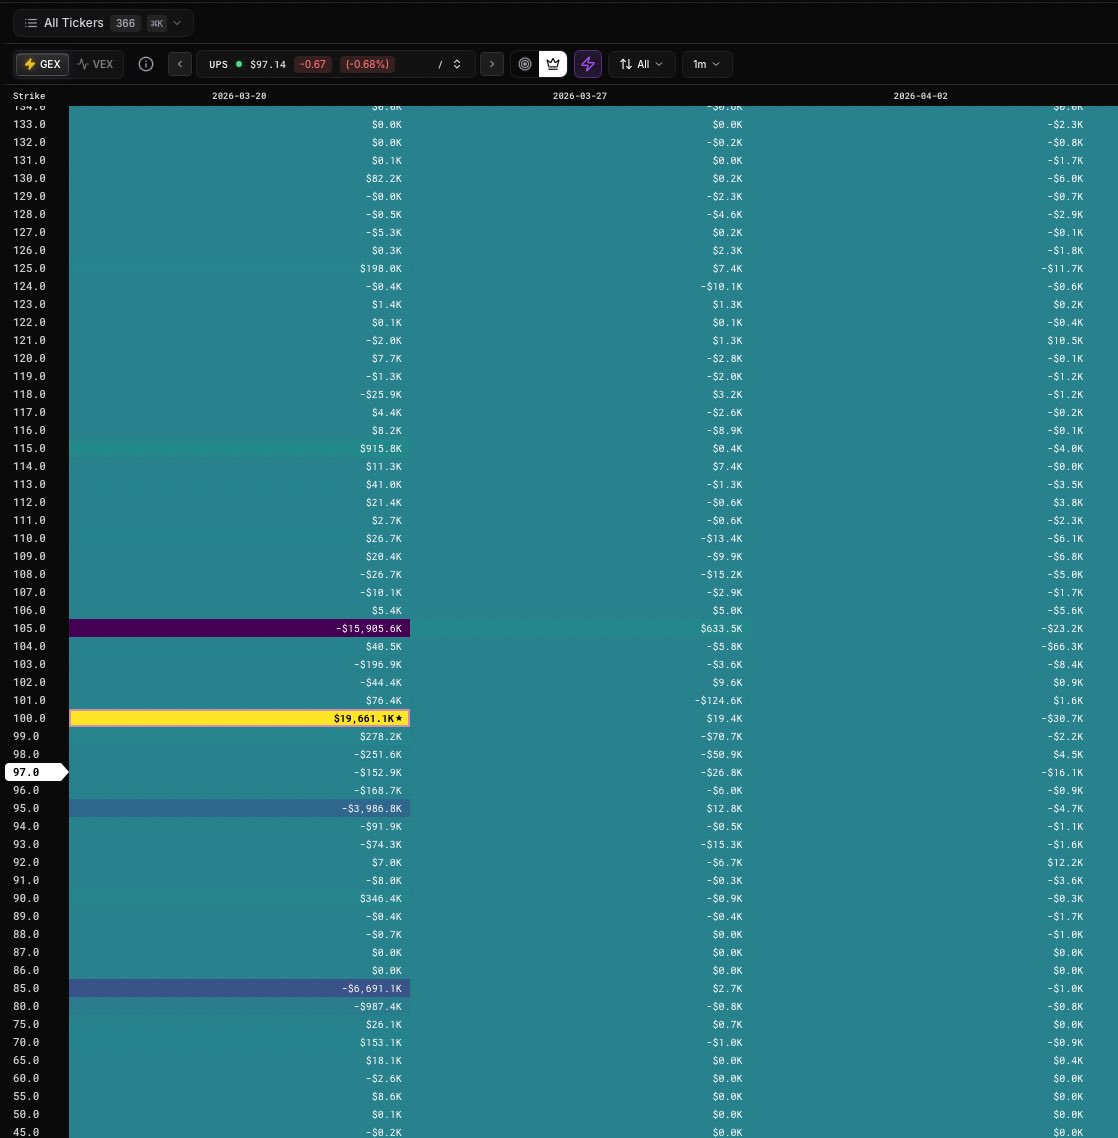Click the $41.0K cell
1118x1138 pixels.
pos(240,485)
